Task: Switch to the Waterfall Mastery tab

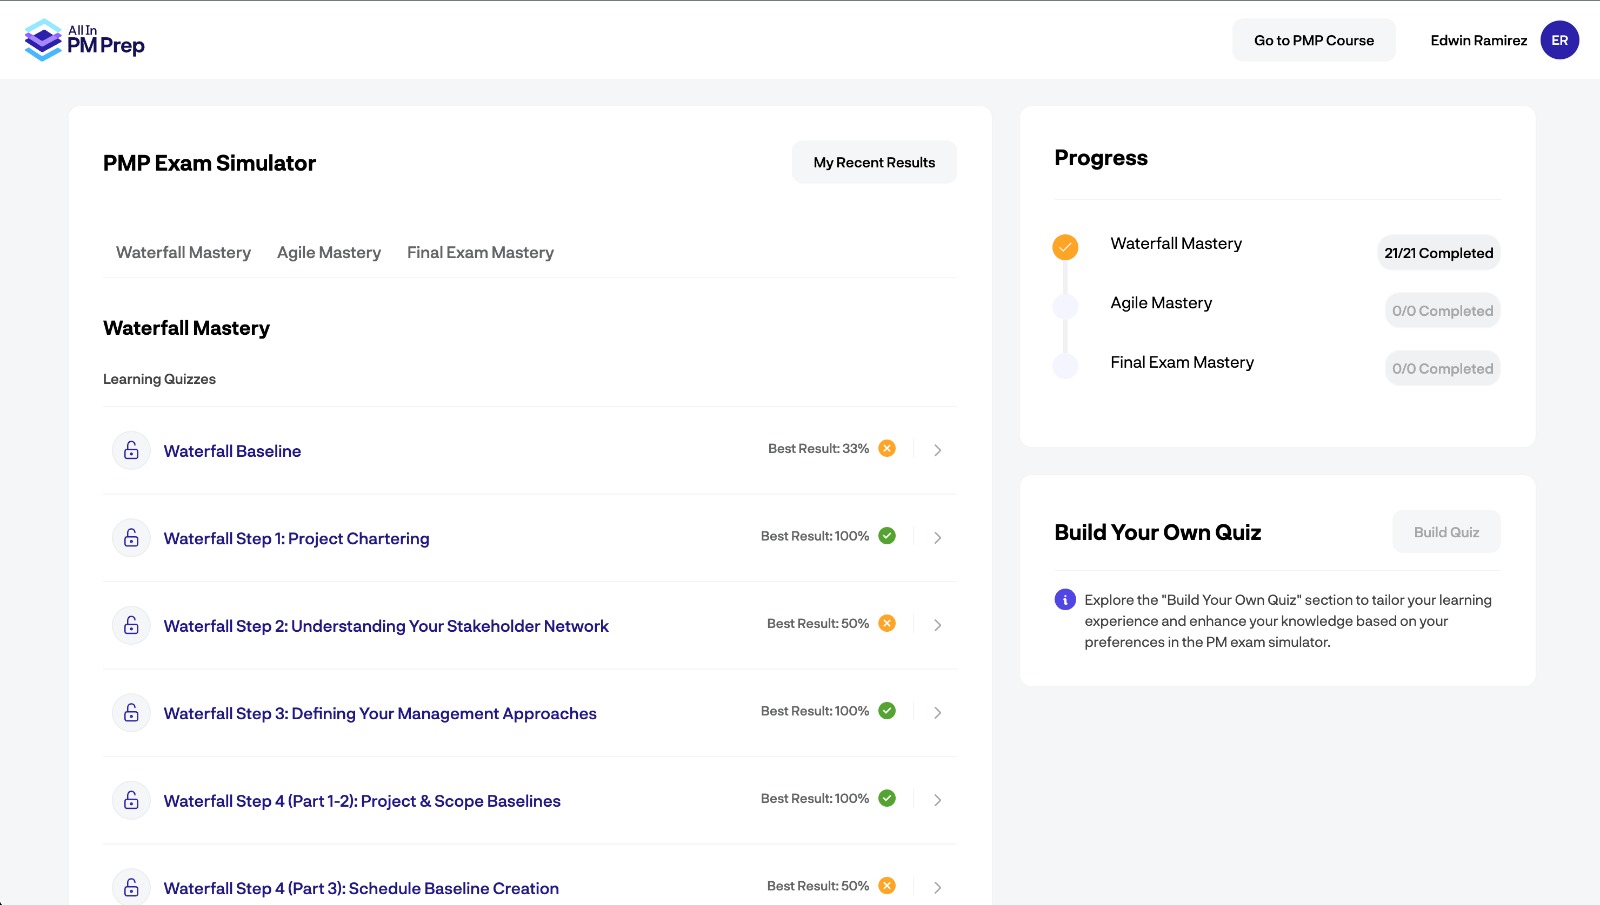Action: pos(183,253)
